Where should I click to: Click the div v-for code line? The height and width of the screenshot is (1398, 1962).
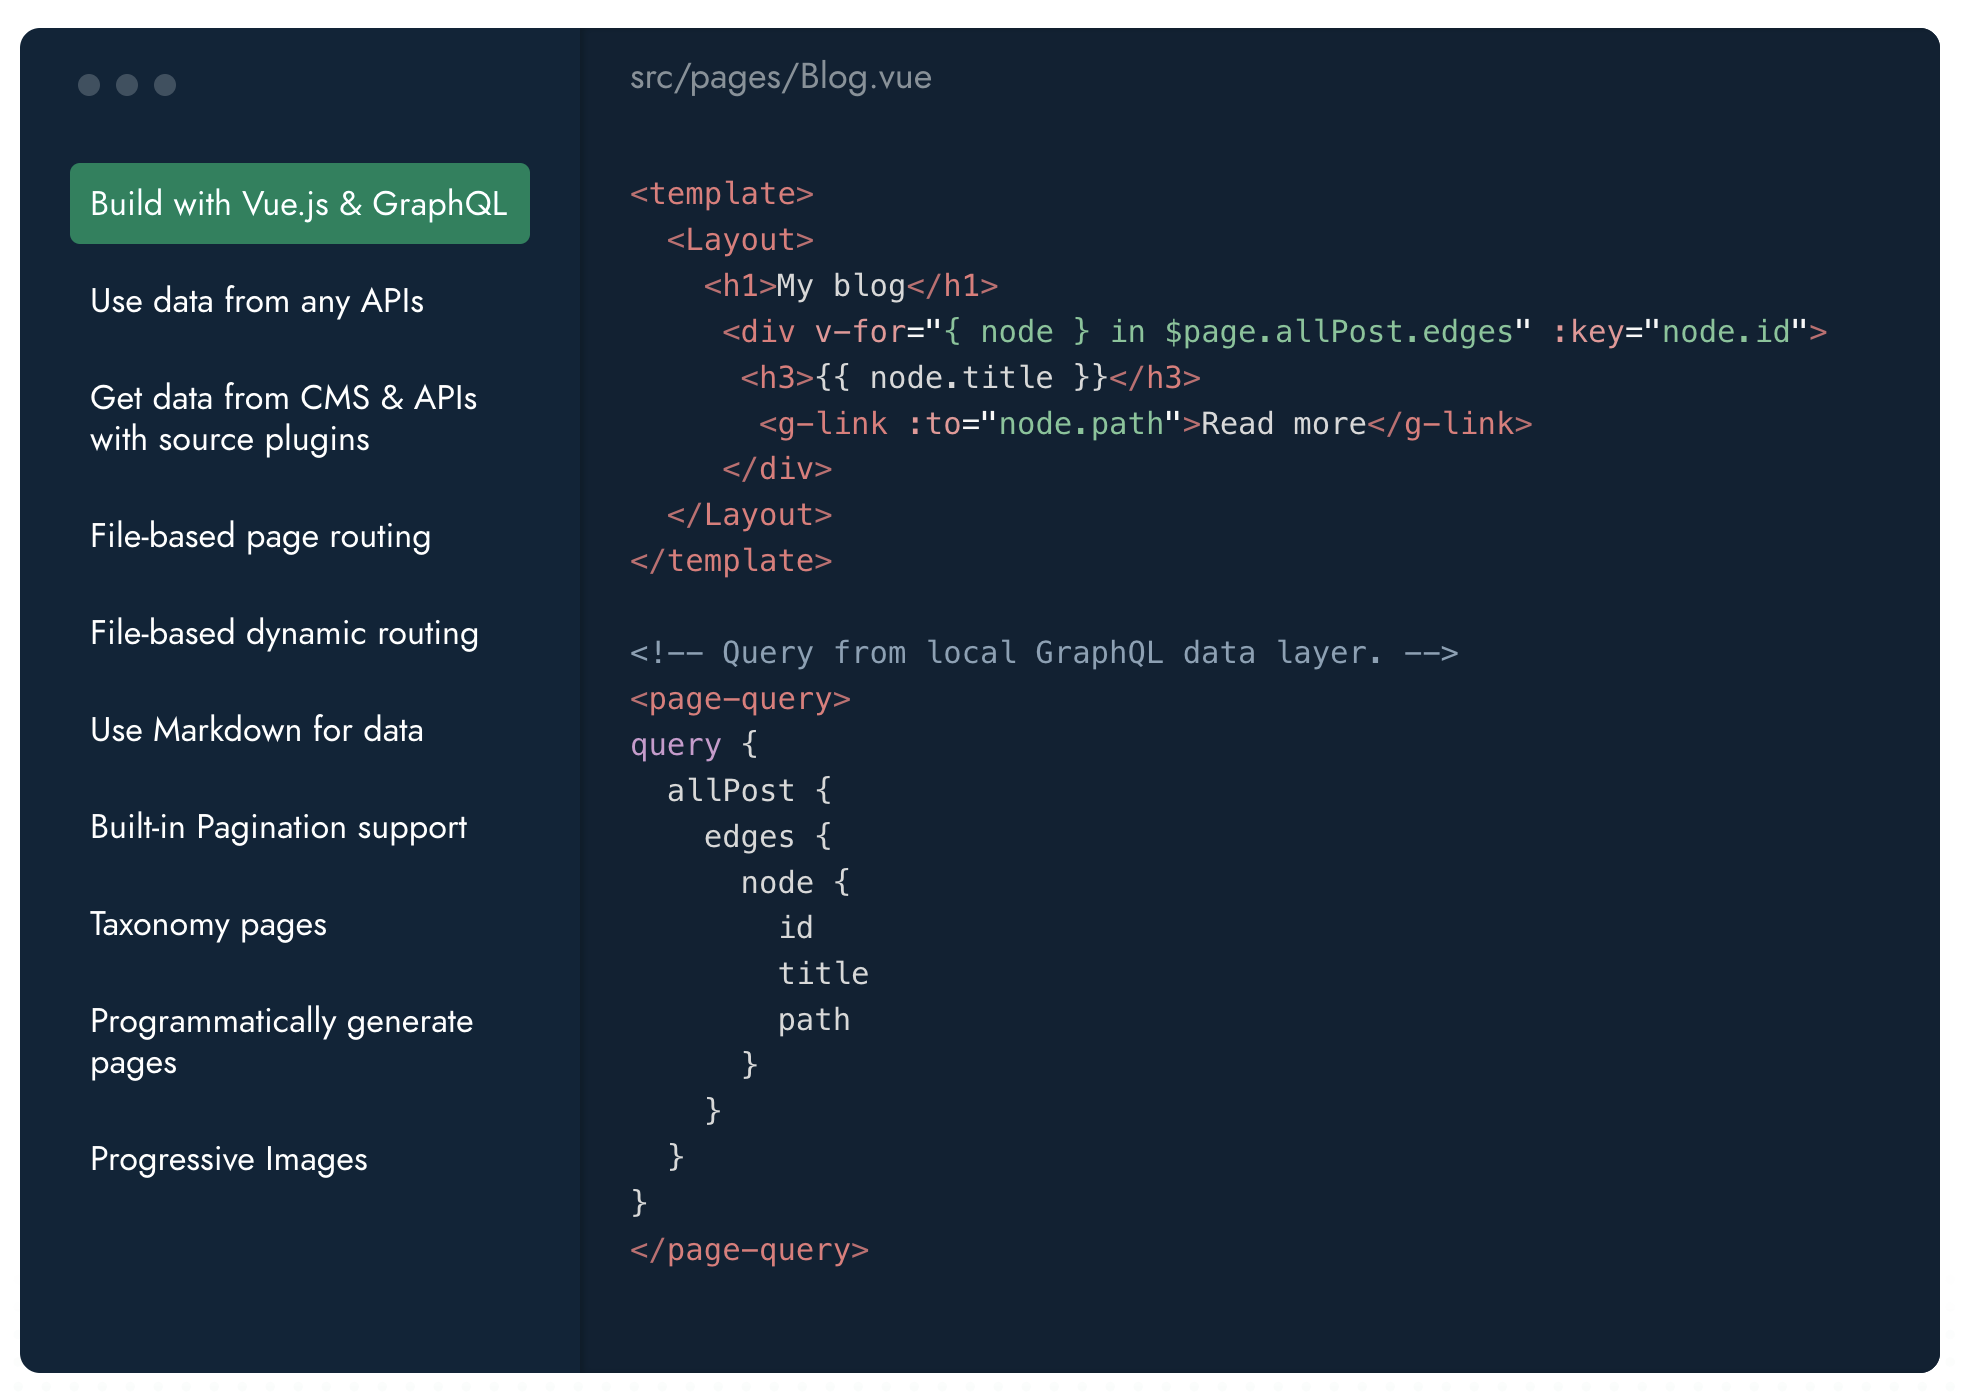pos(1275,331)
